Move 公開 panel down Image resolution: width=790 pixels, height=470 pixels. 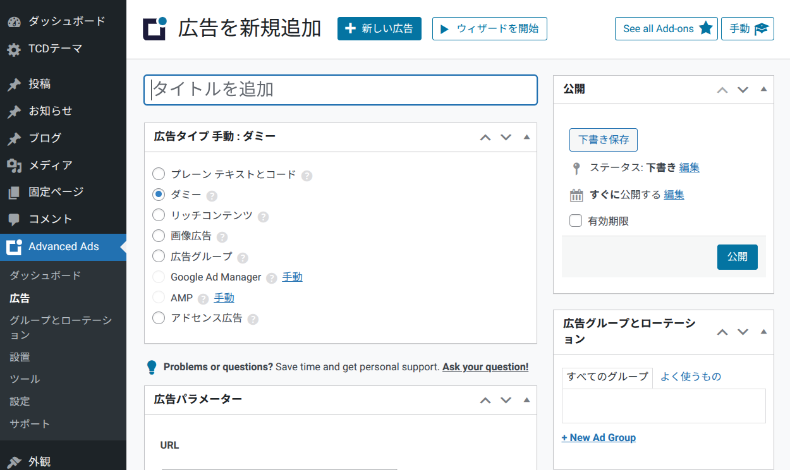coord(743,90)
